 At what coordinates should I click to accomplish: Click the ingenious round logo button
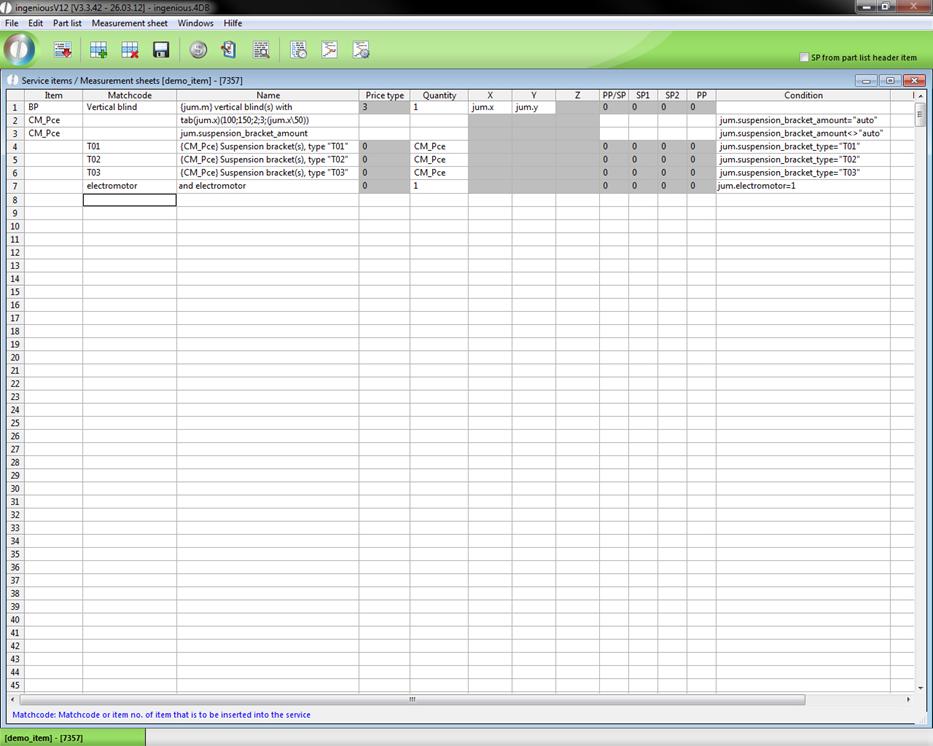[x=20, y=49]
